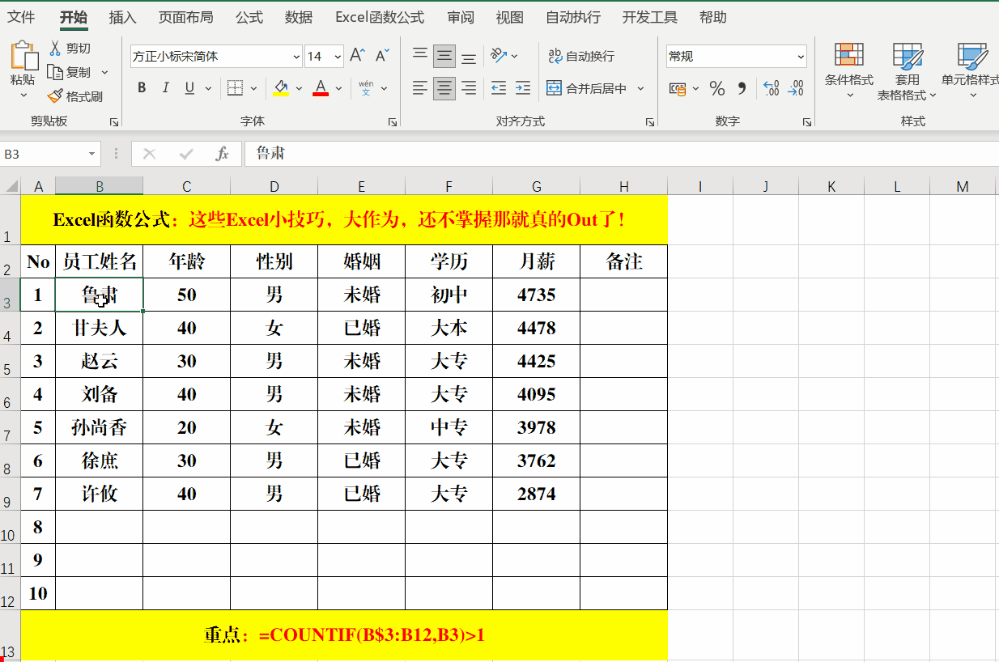Switch to the 页面布局 tab
999x662 pixels.
point(185,17)
